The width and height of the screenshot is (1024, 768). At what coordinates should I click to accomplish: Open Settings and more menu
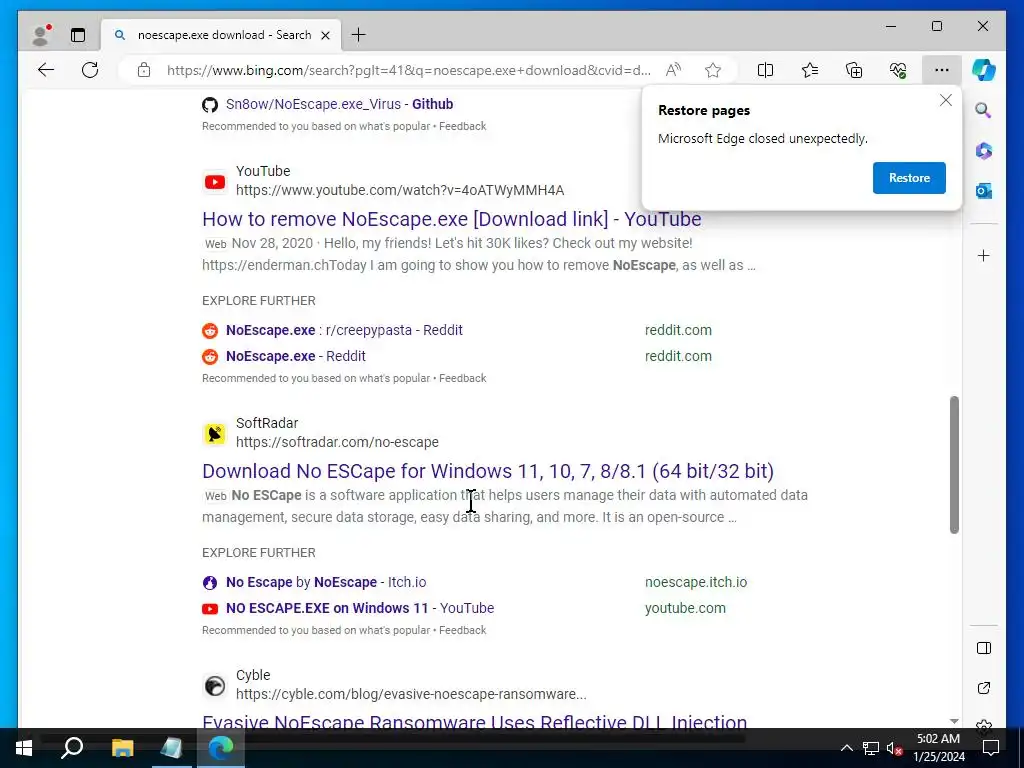tap(941, 70)
